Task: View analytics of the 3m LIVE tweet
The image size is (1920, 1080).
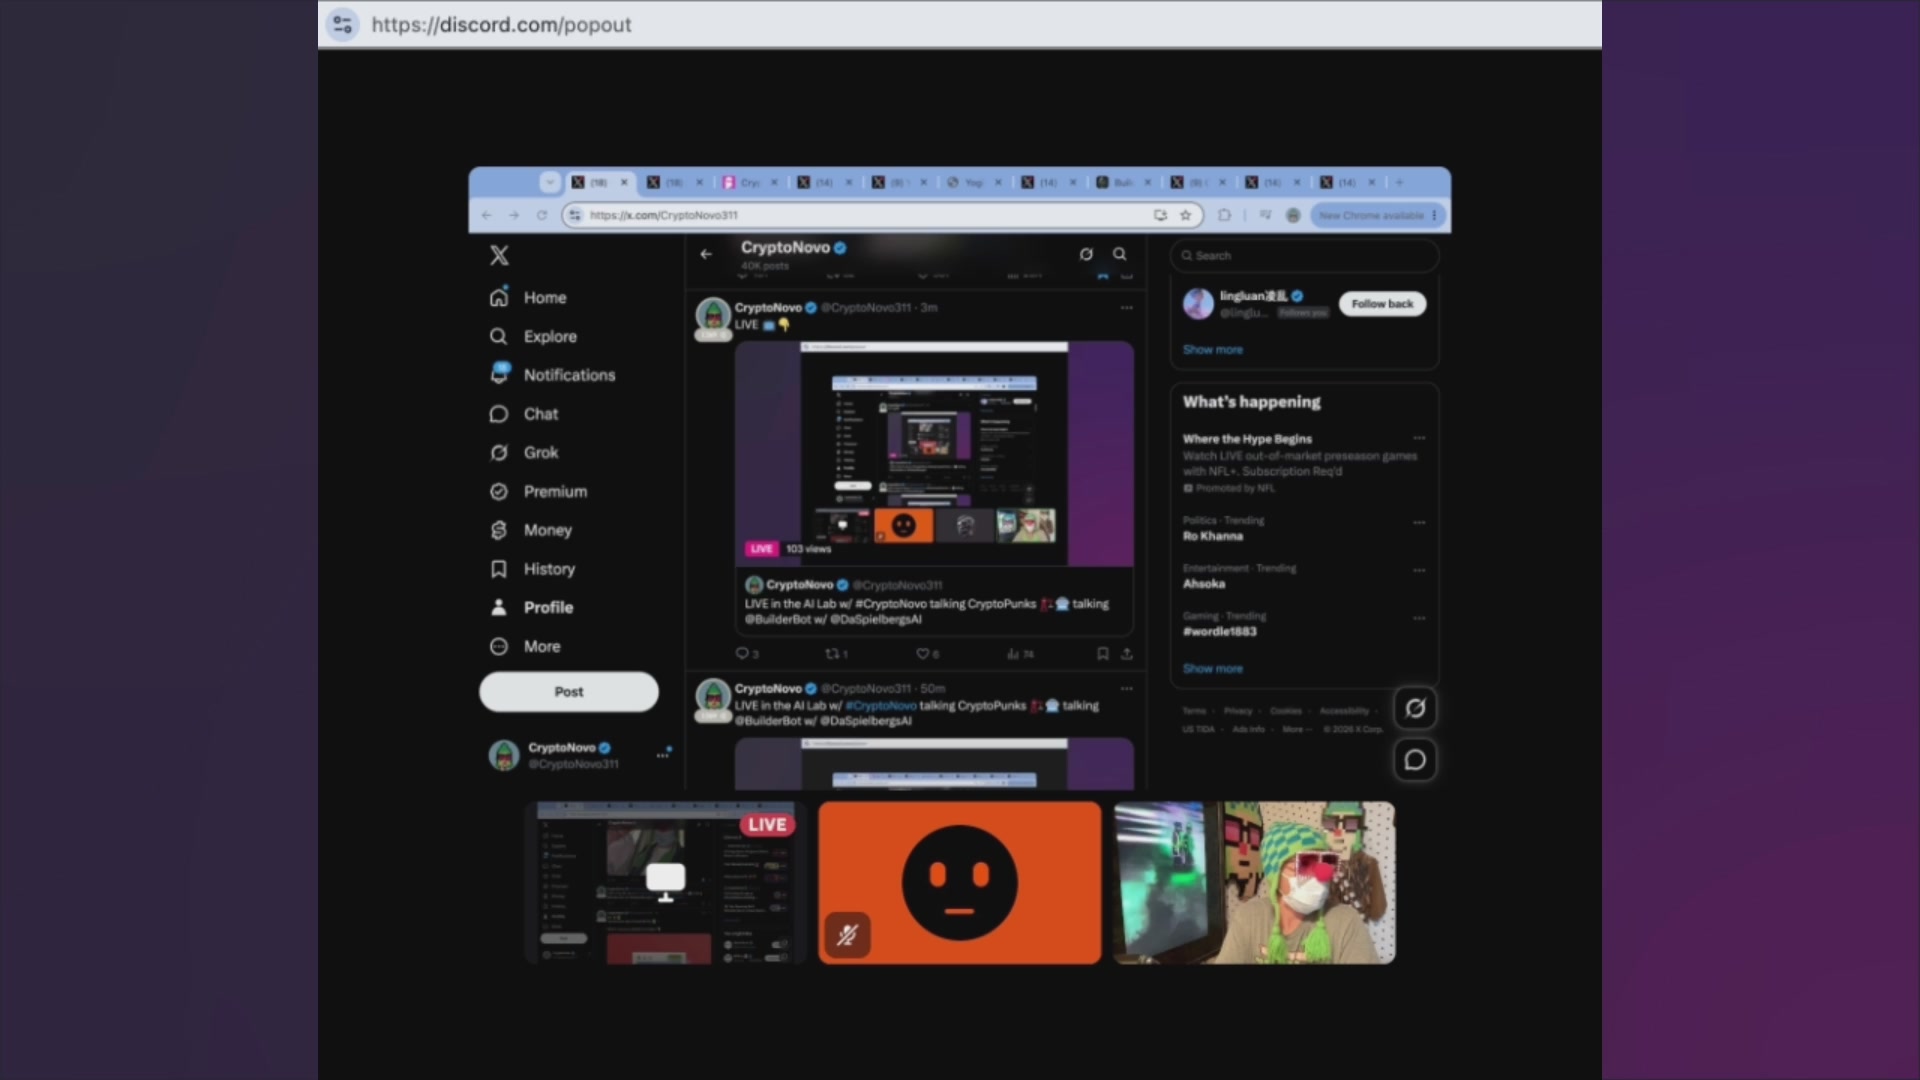Action: 1020,654
